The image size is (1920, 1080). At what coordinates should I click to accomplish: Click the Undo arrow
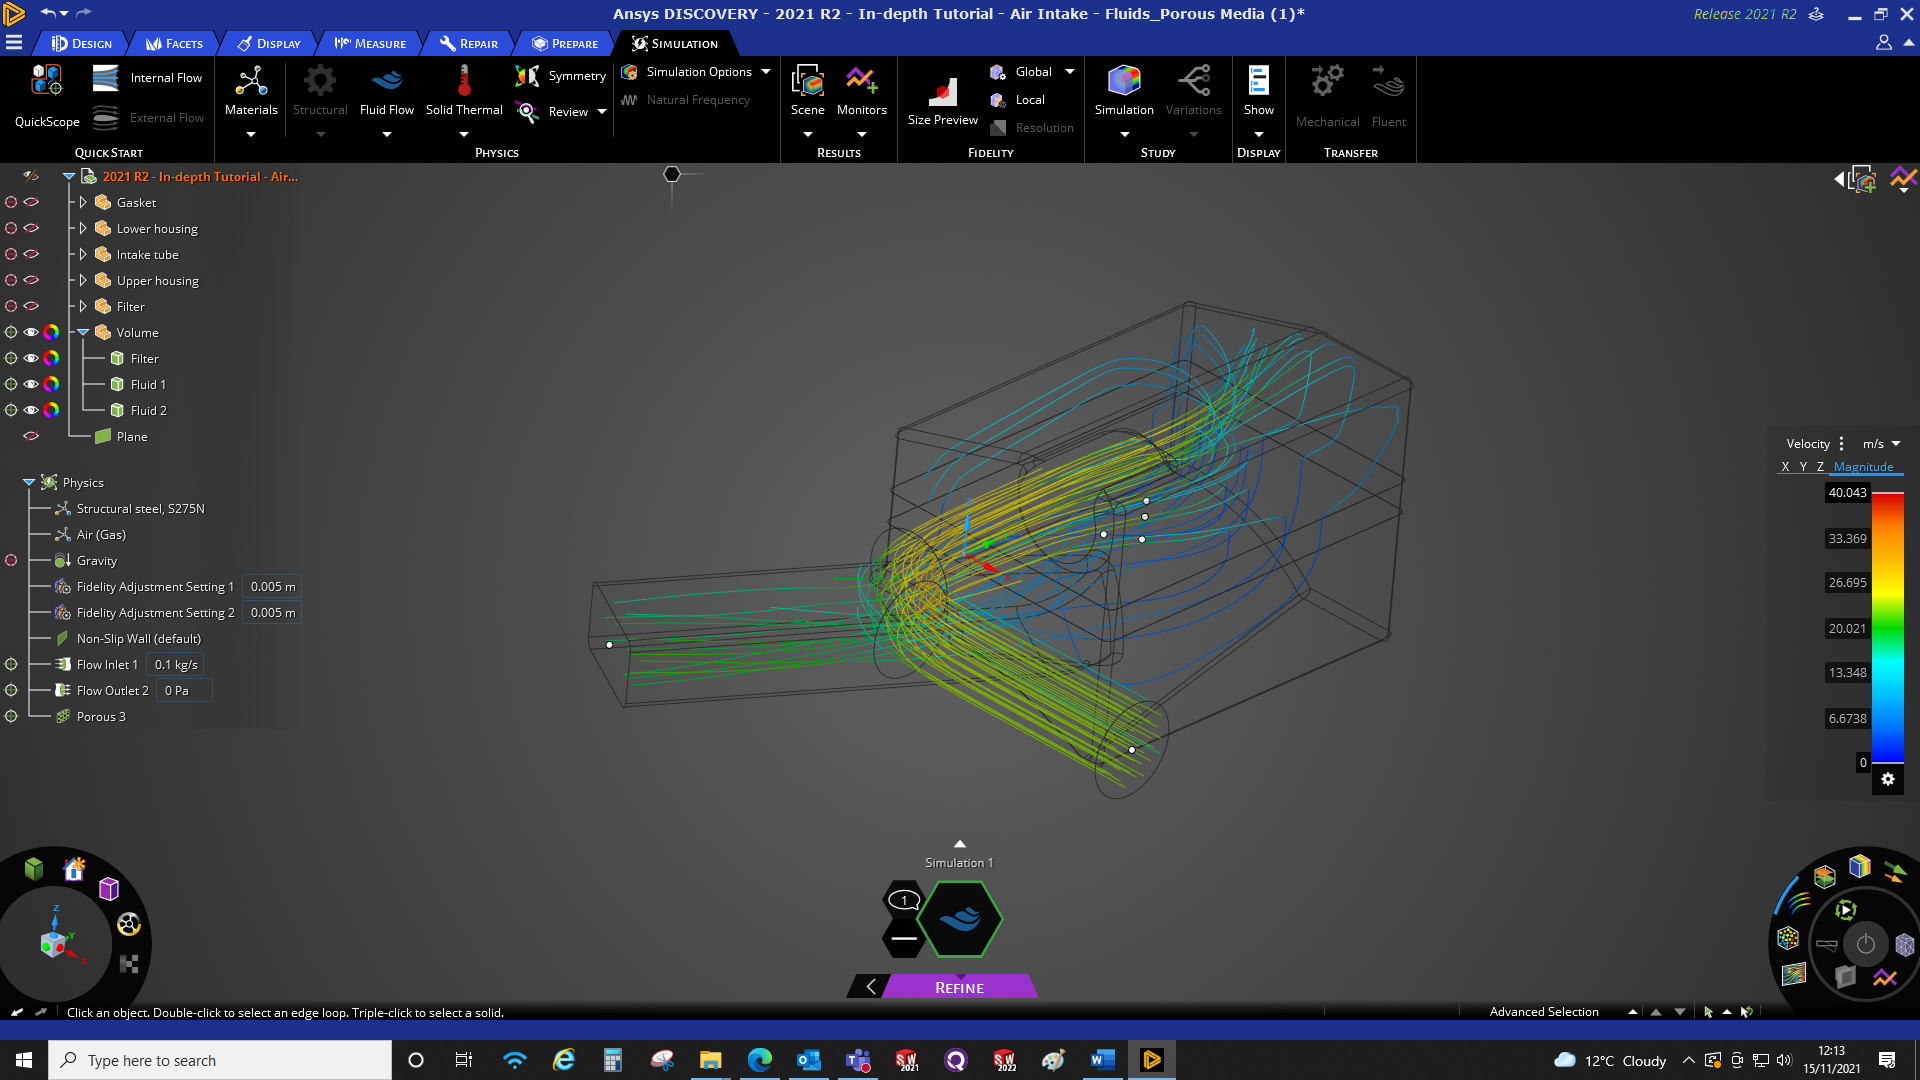point(48,13)
